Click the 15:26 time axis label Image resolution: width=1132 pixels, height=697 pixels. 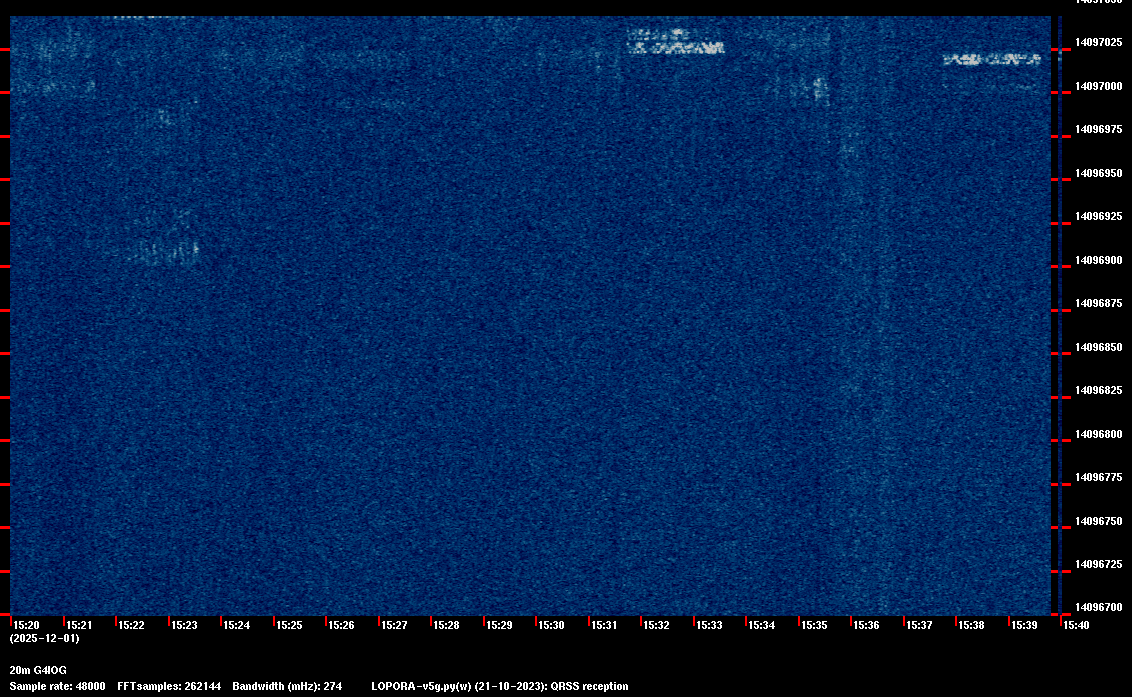click(x=341, y=625)
